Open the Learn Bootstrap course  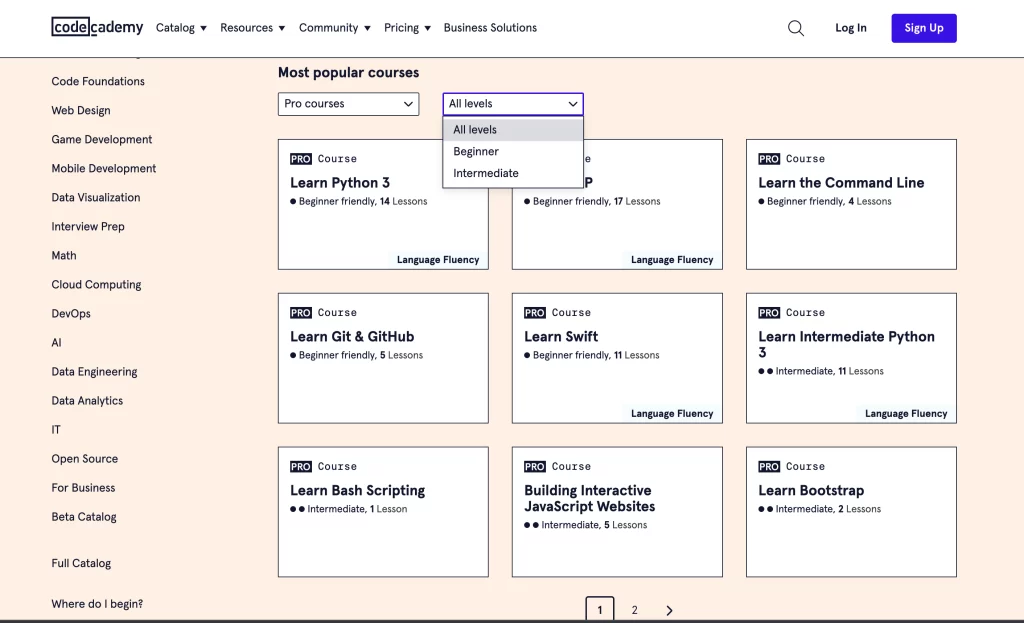pos(851,512)
